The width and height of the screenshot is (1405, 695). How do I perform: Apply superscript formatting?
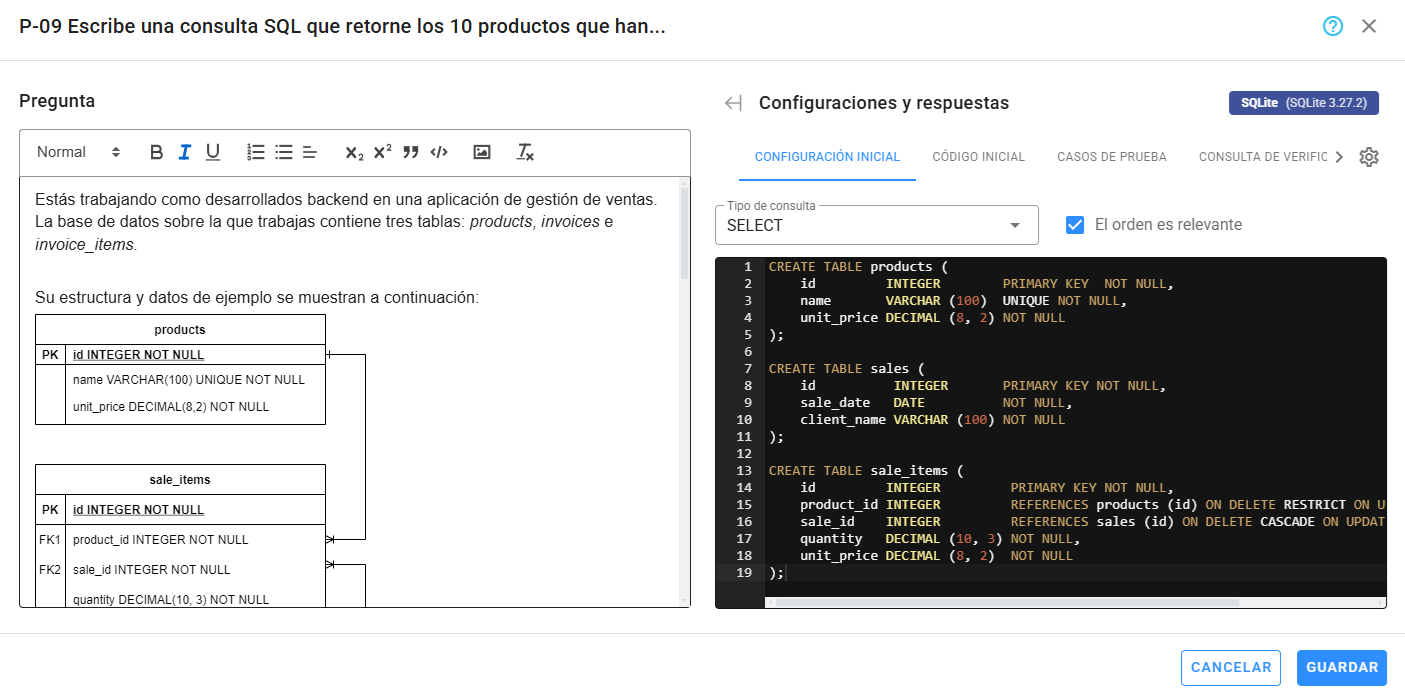click(382, 152)
